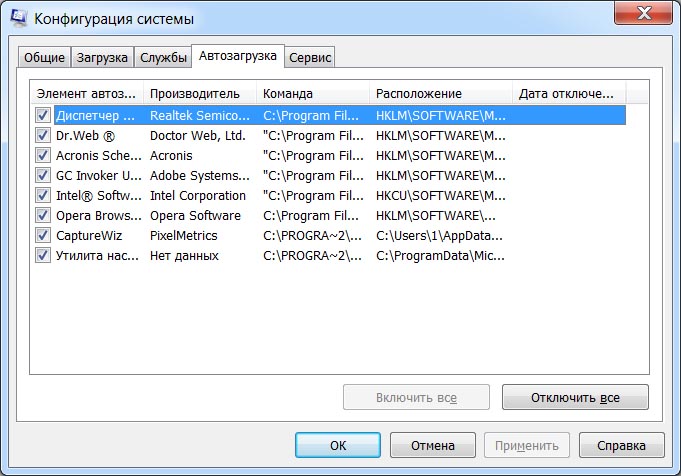This screenshot has height=476, width=681.
Task: Click the System Configuration title bar icon
Action: coord(18,19)
